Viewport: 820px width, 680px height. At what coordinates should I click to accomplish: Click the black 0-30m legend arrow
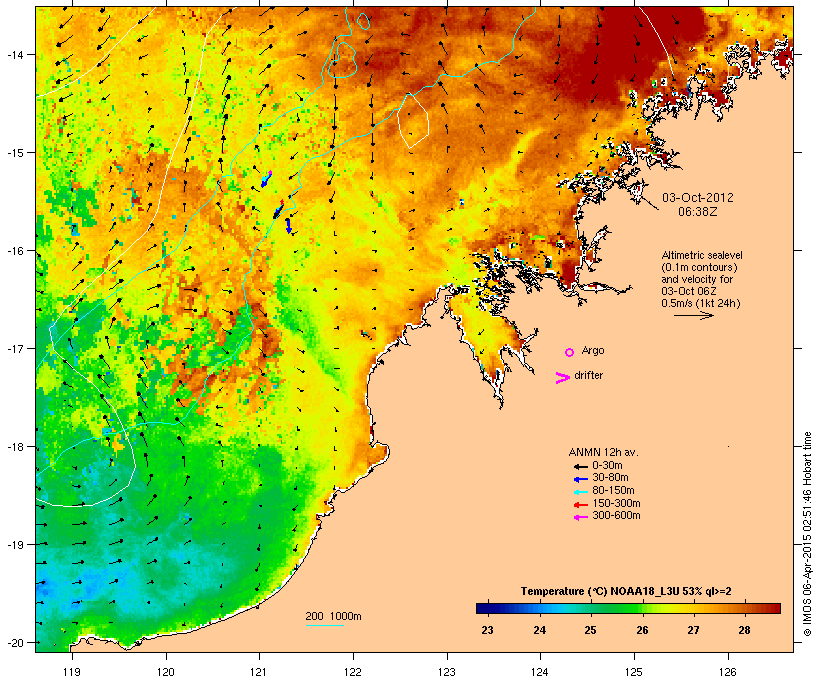click(580, 466)
